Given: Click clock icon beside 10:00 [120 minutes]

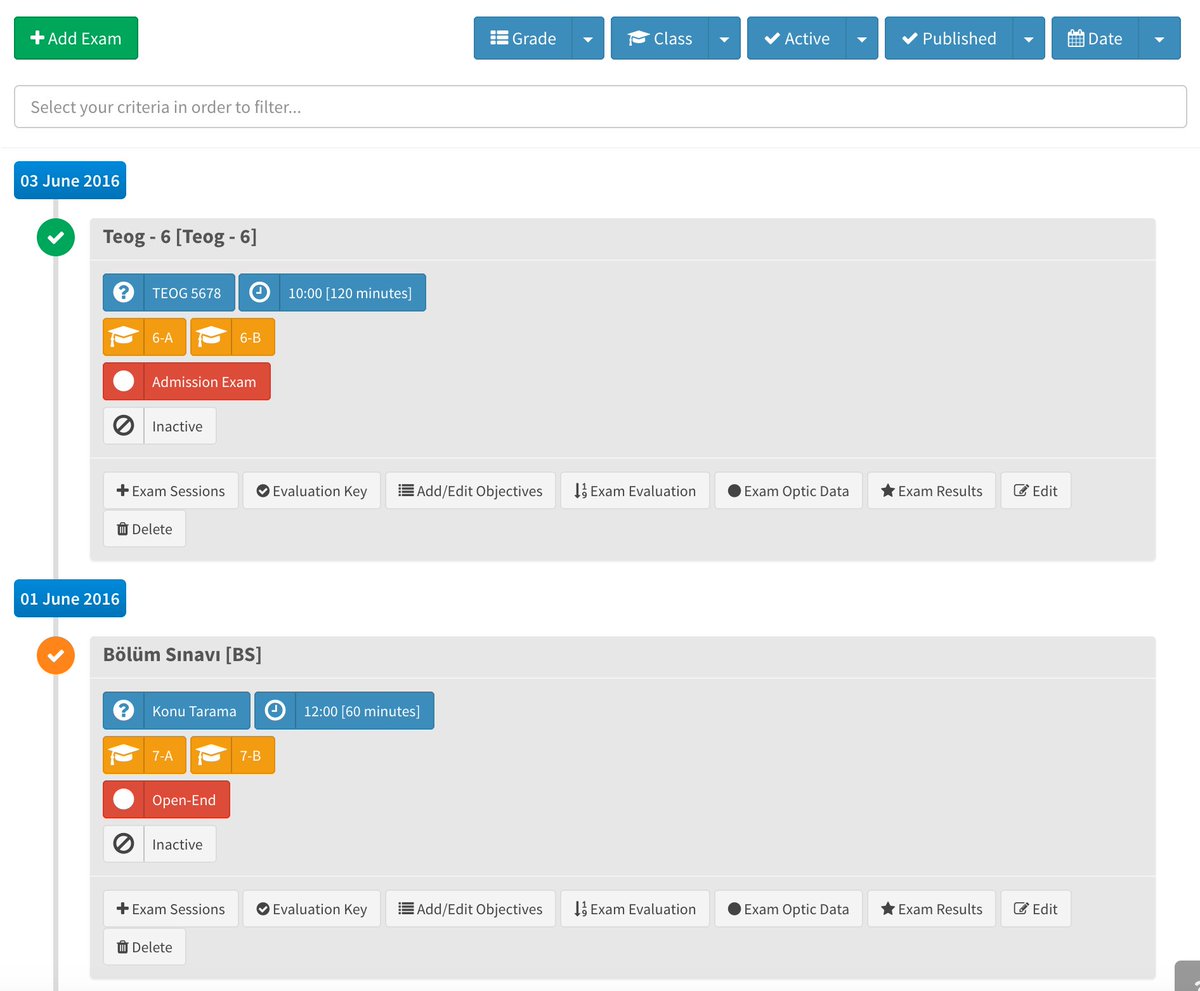Looking at the screenshot, I should pyautogui.click(x=259, y=293).
